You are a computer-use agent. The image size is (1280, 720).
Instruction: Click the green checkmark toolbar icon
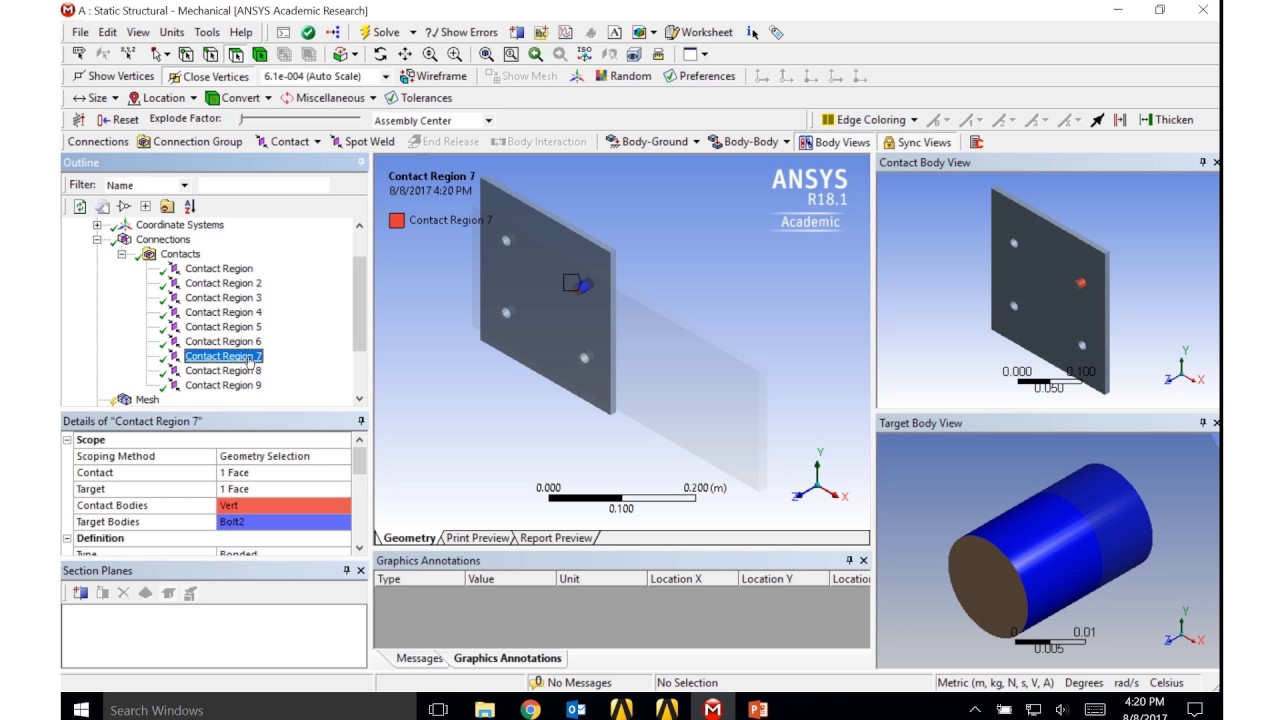coord(308,32)
